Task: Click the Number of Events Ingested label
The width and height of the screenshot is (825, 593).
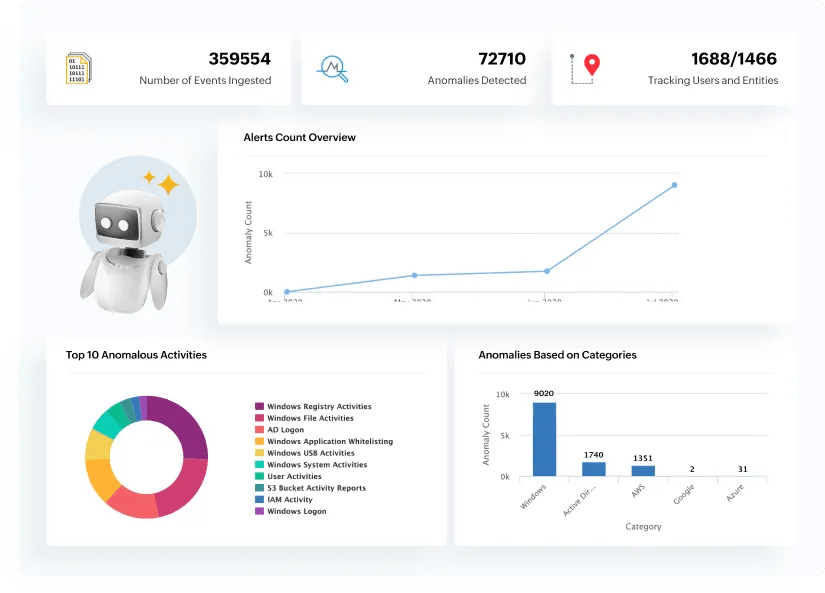Action: click(205, 81)
